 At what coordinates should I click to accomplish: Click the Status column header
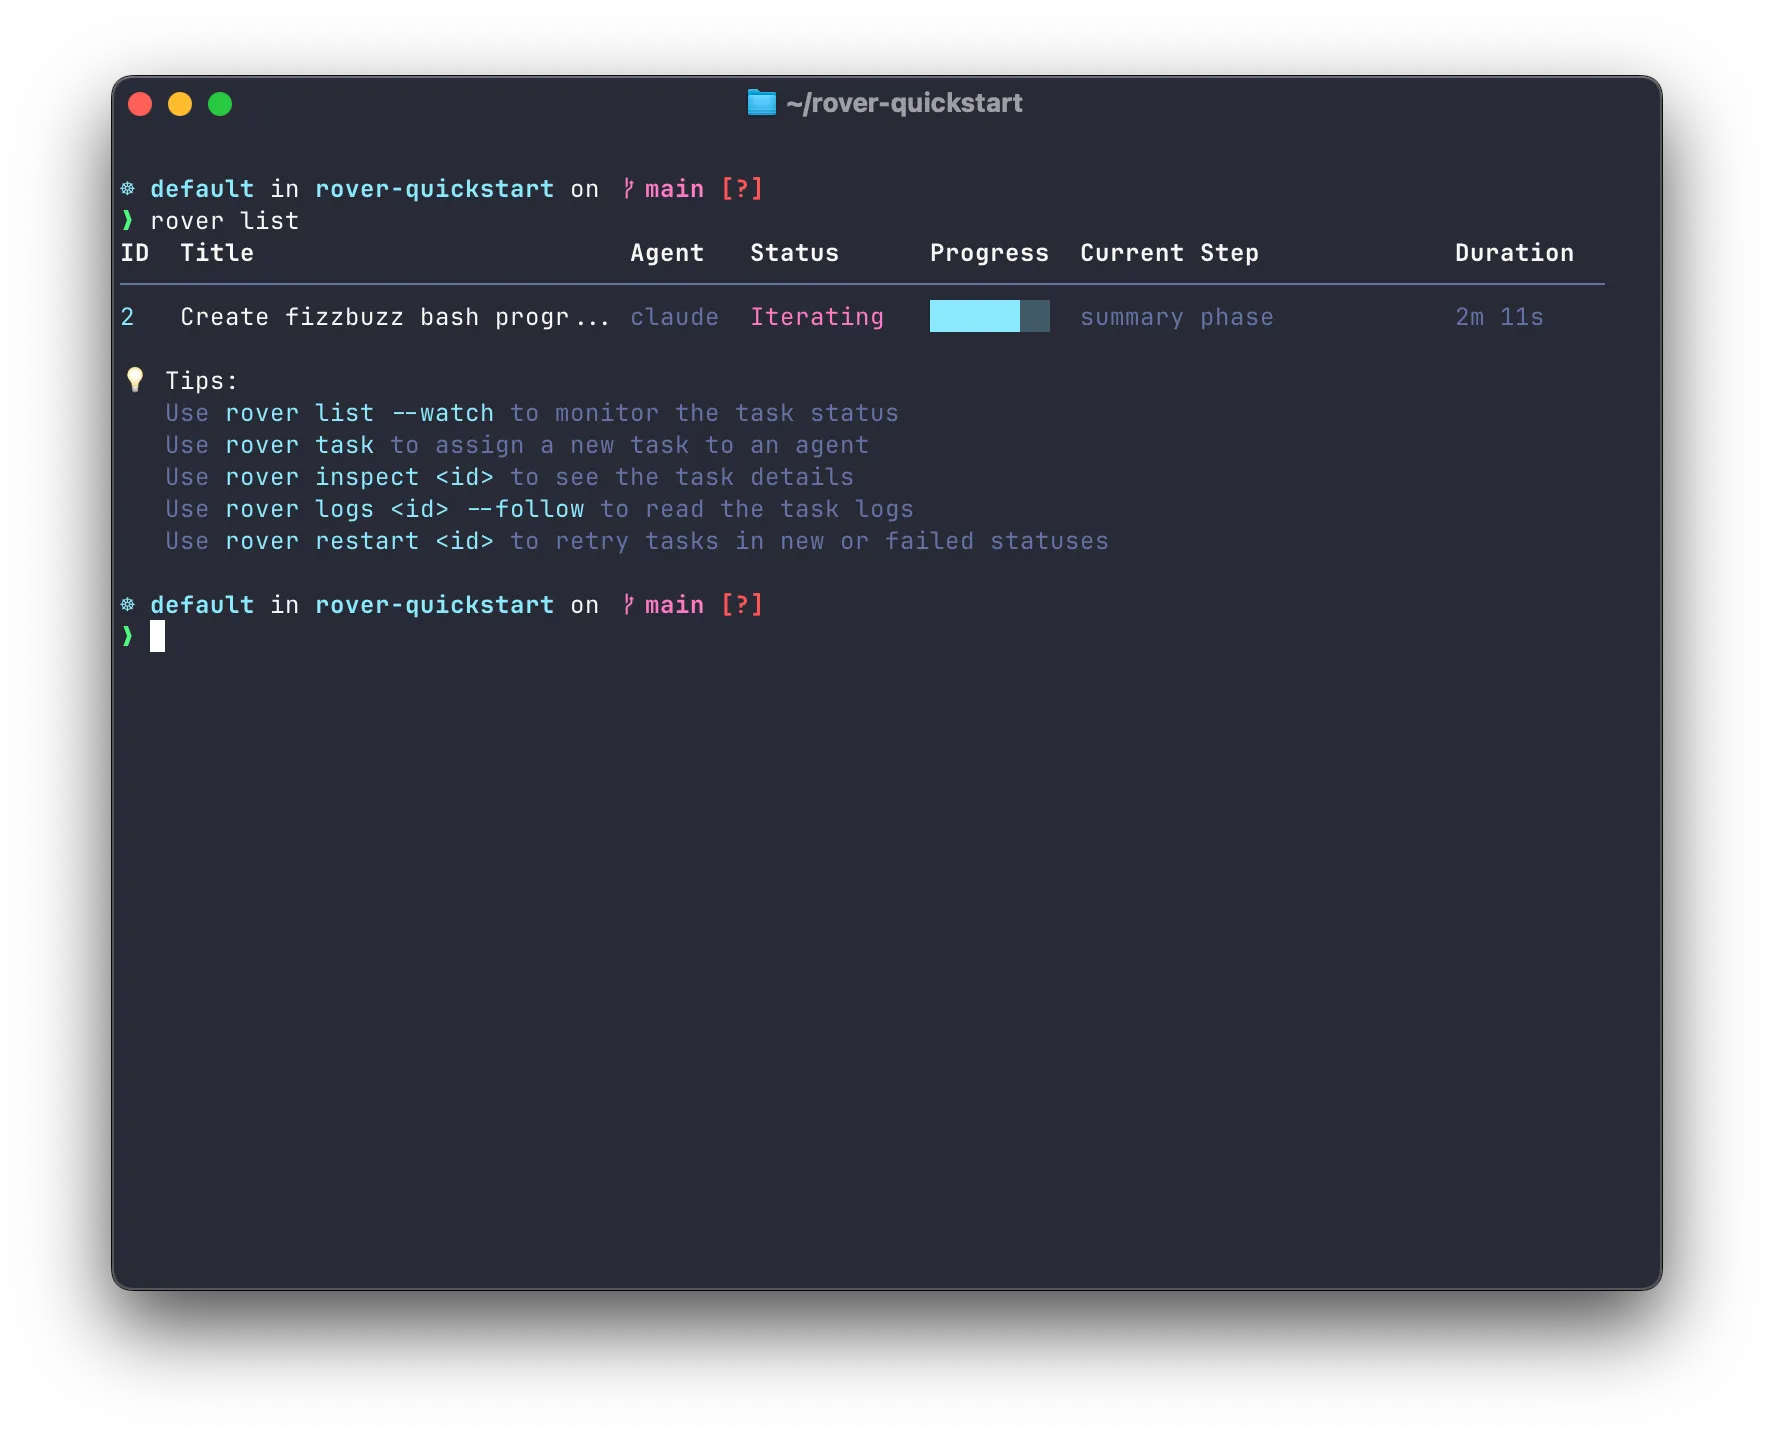click(x=794, y=253)
